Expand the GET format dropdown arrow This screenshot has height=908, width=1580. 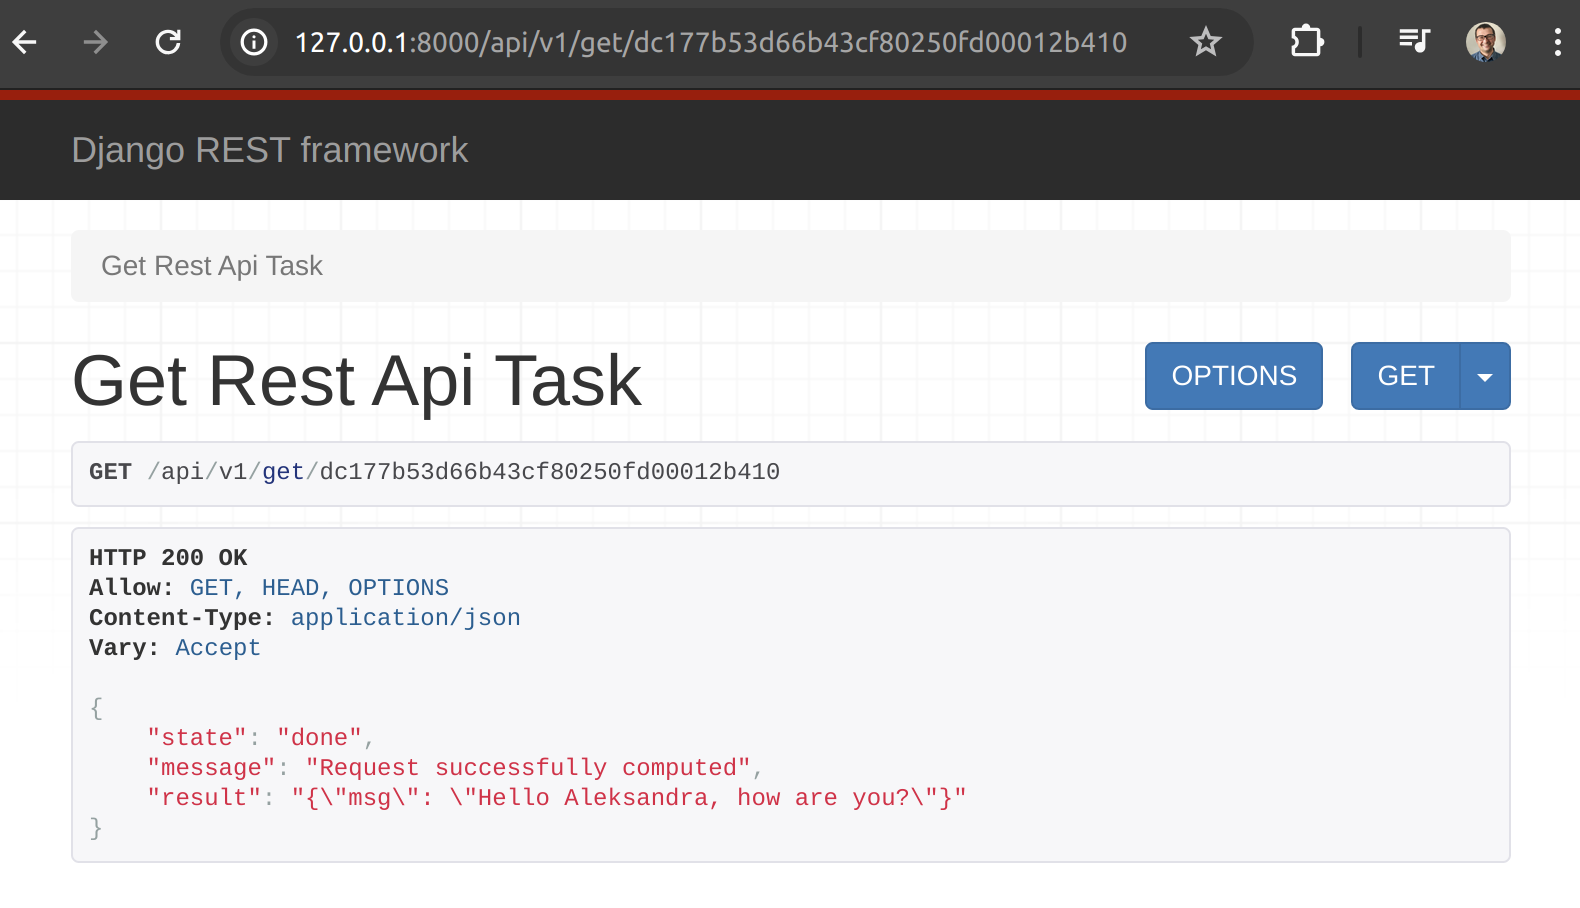1485,376
